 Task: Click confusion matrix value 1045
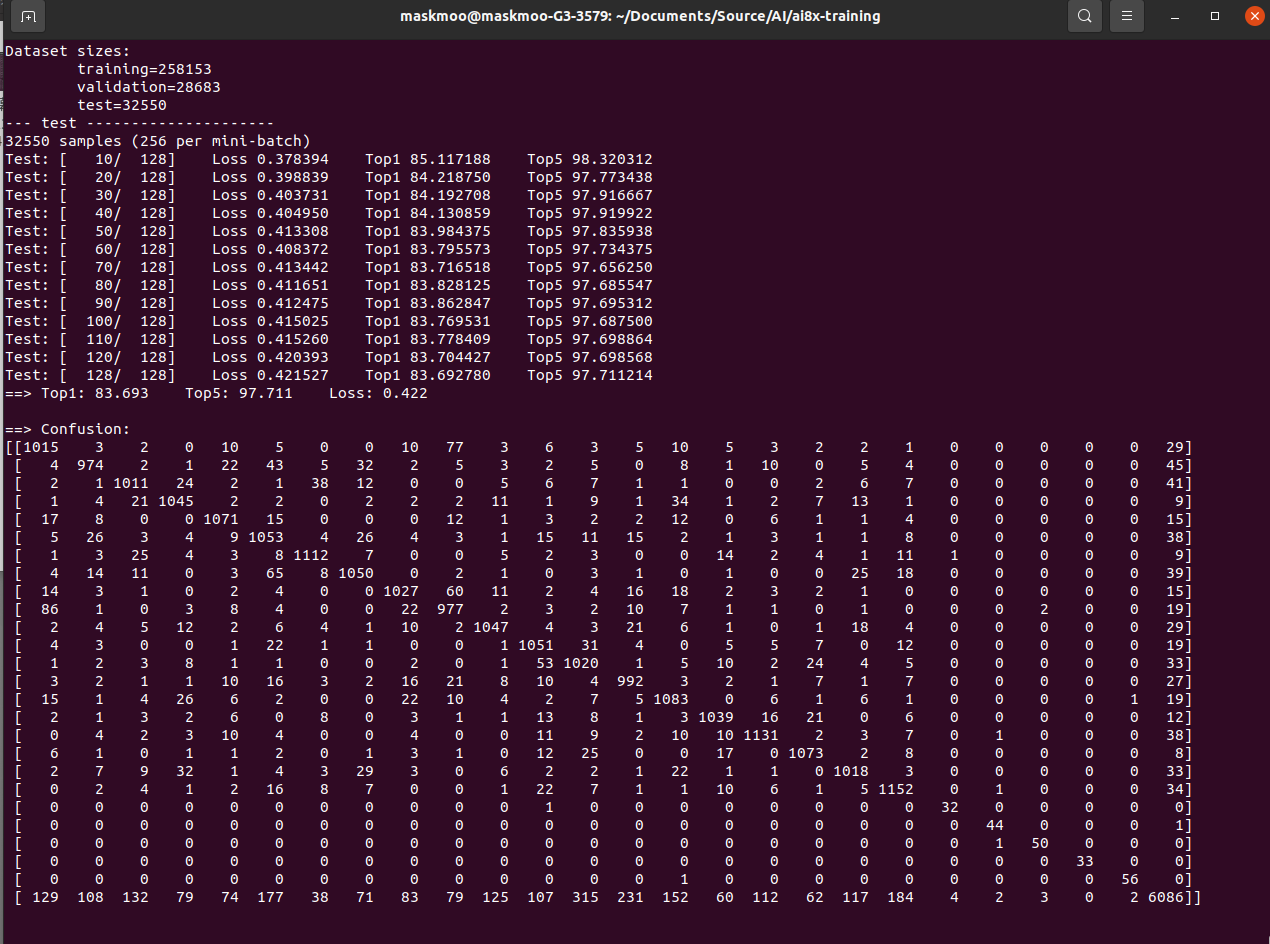coord(176,501)
